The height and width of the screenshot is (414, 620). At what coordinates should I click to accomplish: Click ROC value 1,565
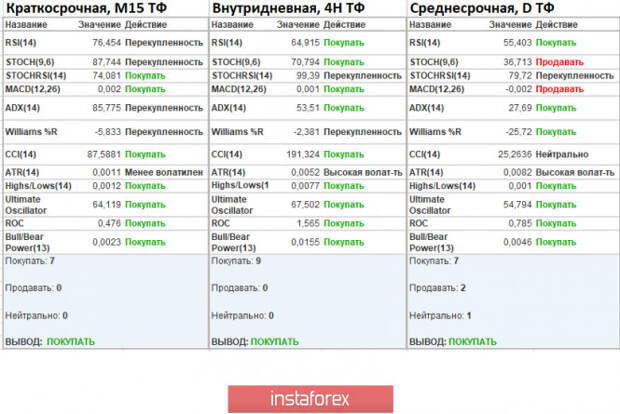[308, 223]
